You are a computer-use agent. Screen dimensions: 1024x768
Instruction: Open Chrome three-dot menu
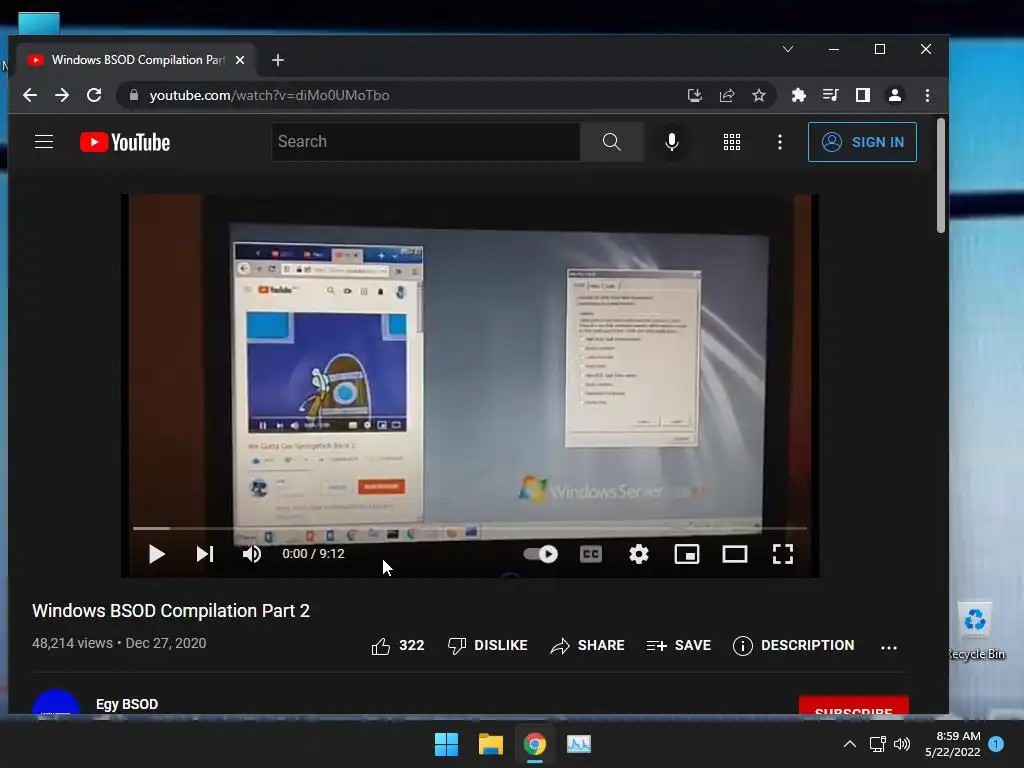(927, 95)
